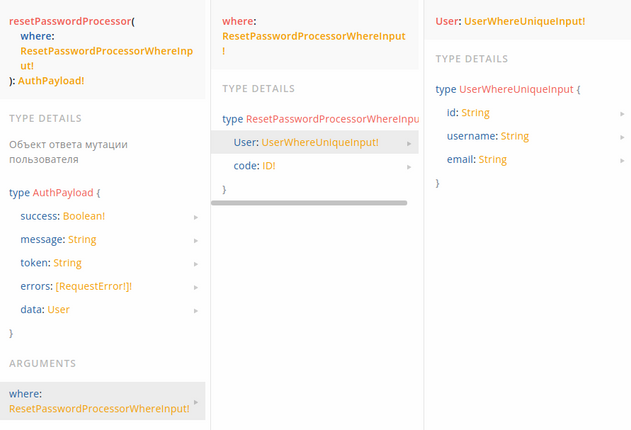Open the id: String field
The image size is (631, 430).
tap(527, 113)
